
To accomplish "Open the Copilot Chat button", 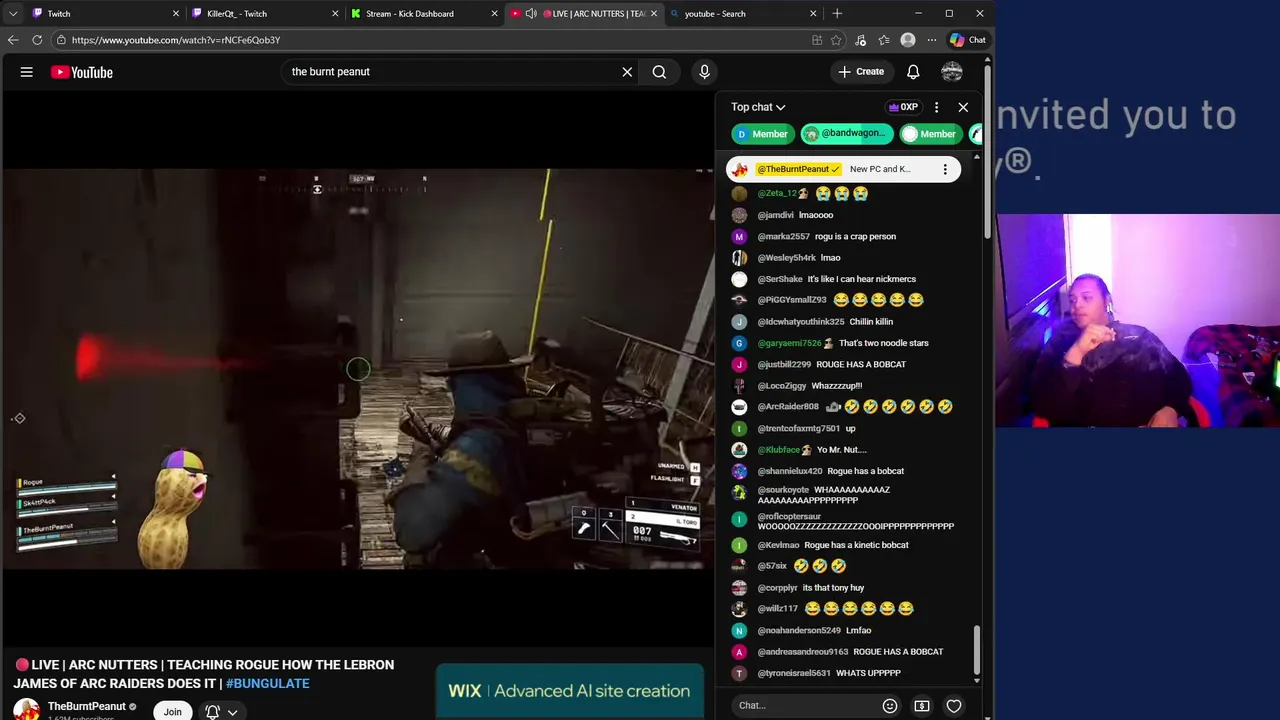I will (x=968, y=40).
